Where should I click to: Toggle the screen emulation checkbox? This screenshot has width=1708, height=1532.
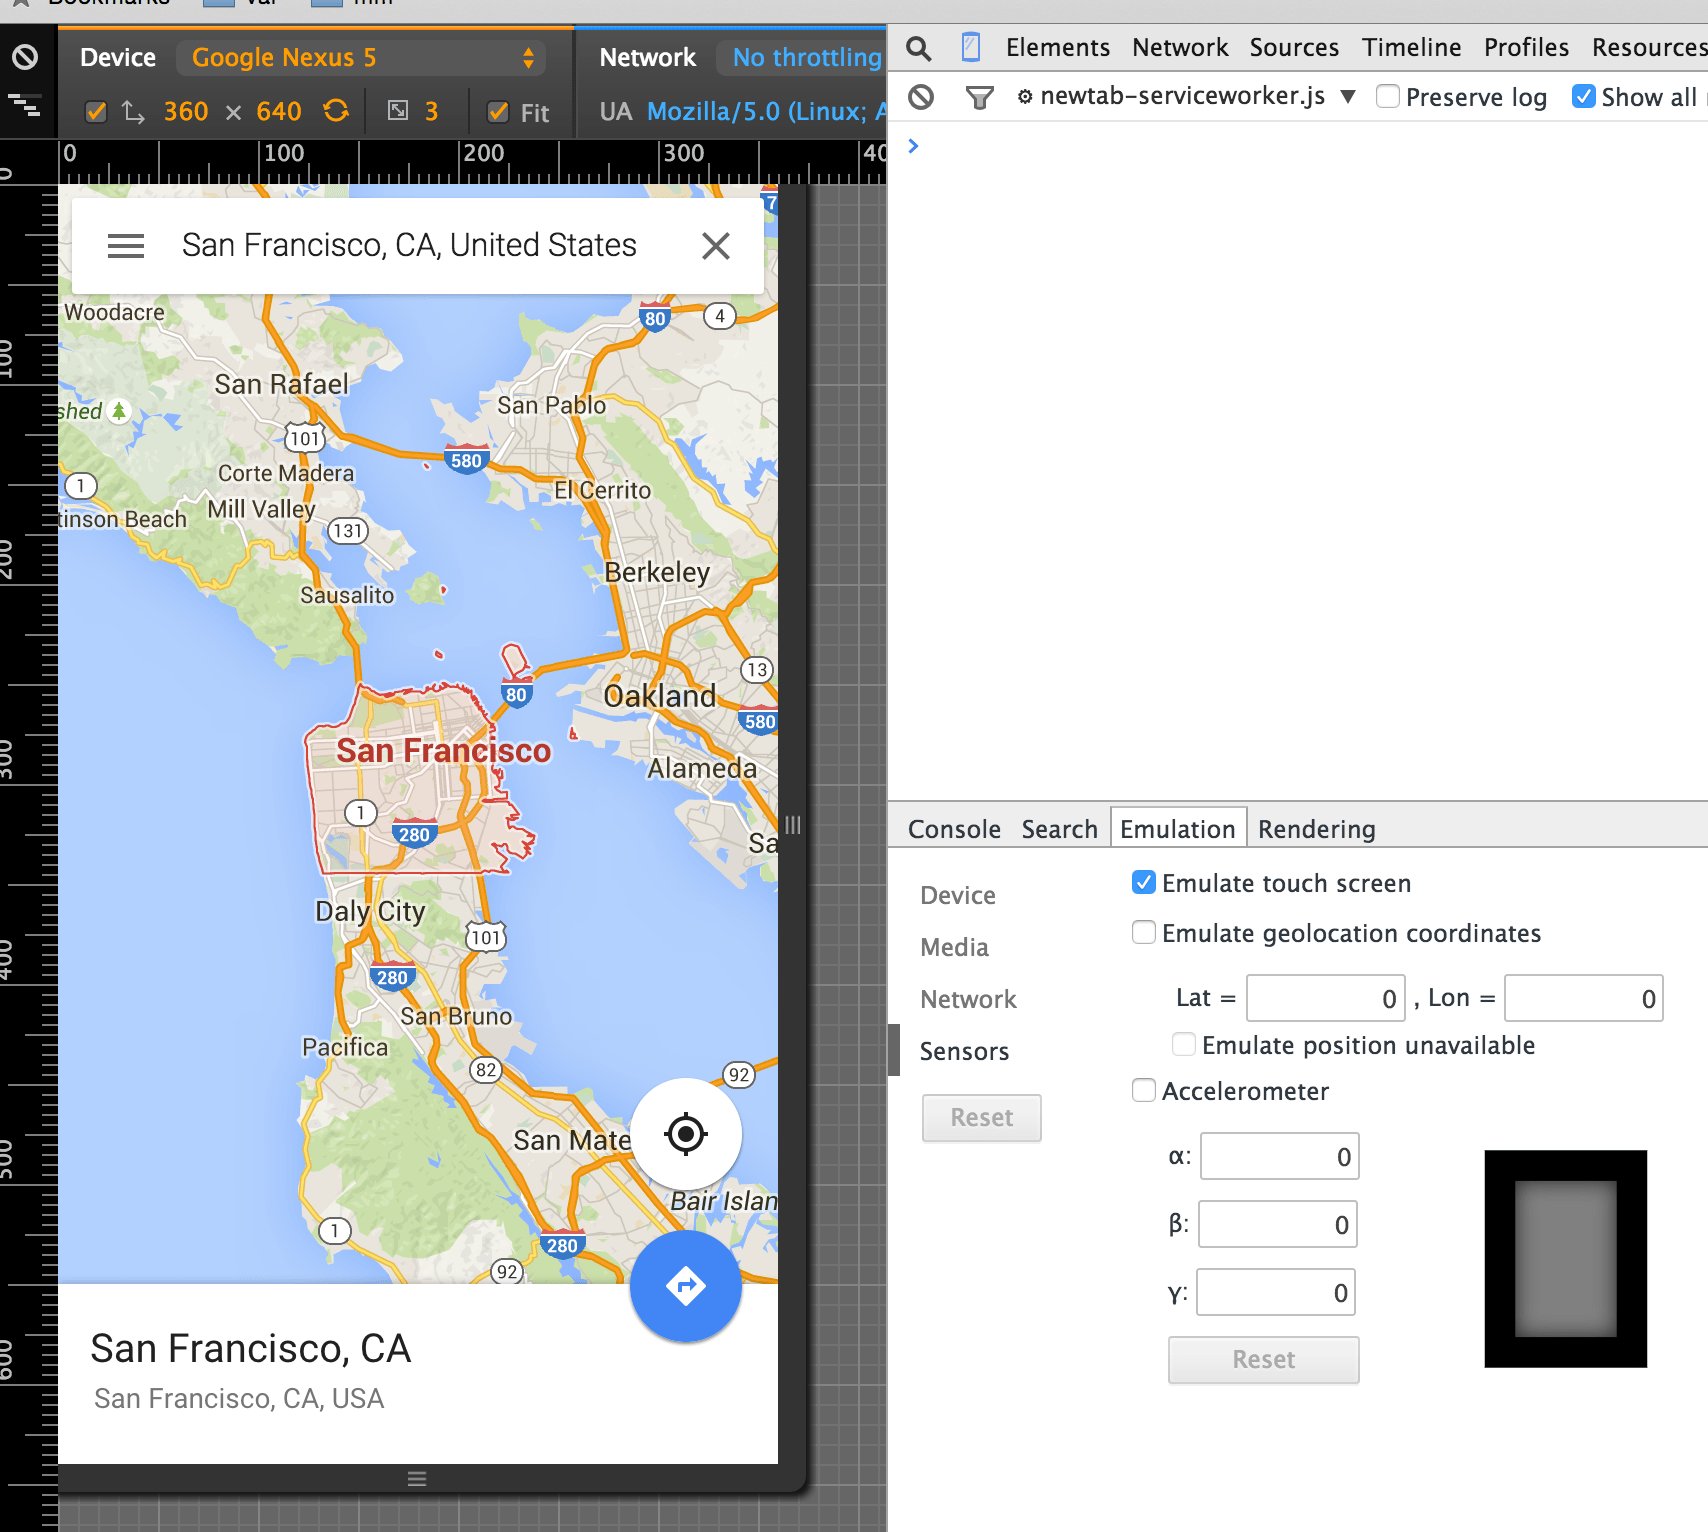click(96, 112)
